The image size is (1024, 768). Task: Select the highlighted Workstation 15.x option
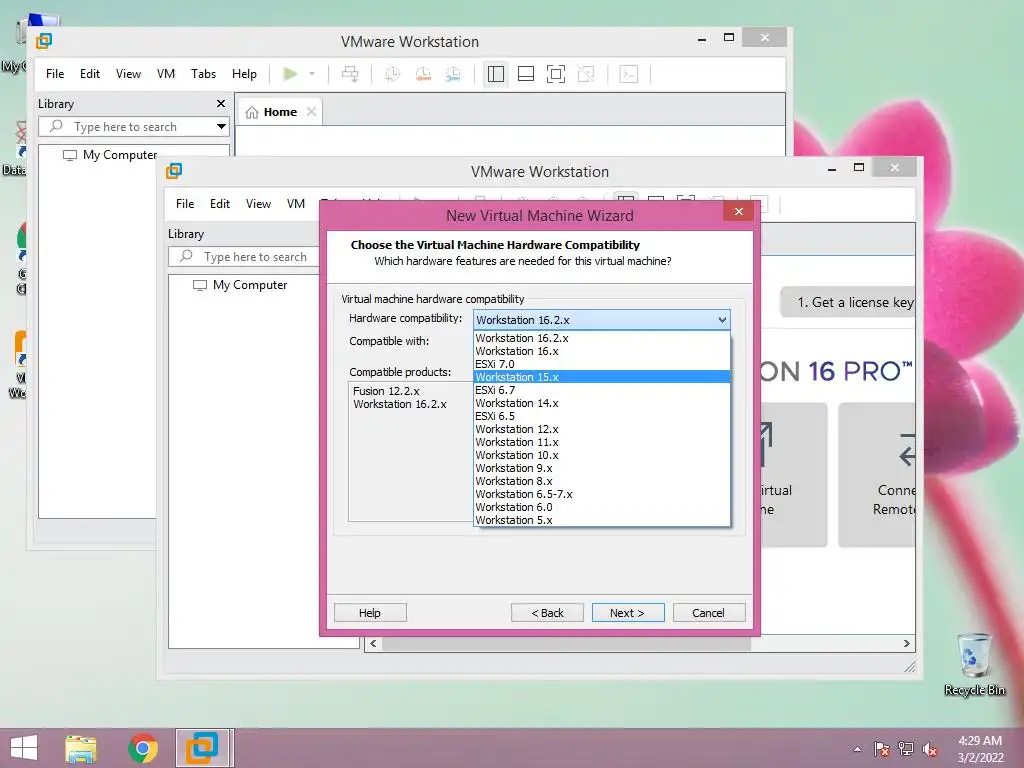point(601,377)
